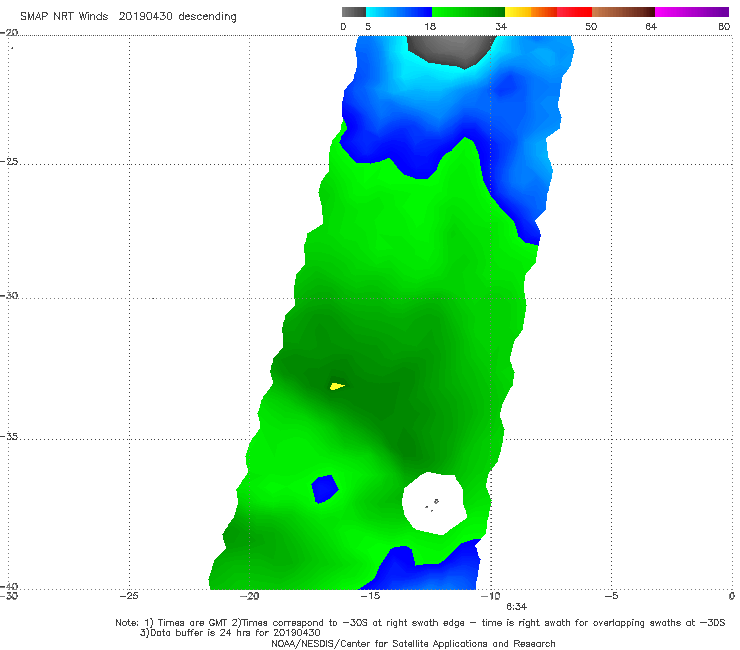The height and width of the screenshot is (650, 740).
Task: Click the word 'descending' in the title
Action: 207,17
